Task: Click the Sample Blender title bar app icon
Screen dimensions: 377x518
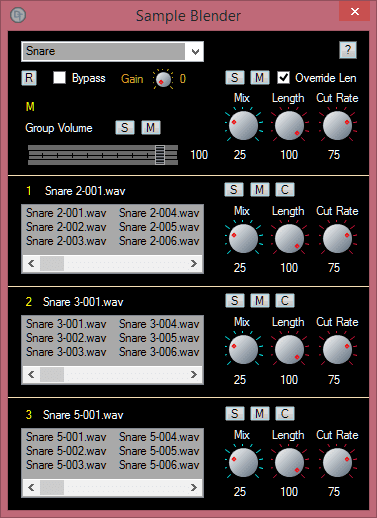Action: [18, 15]
